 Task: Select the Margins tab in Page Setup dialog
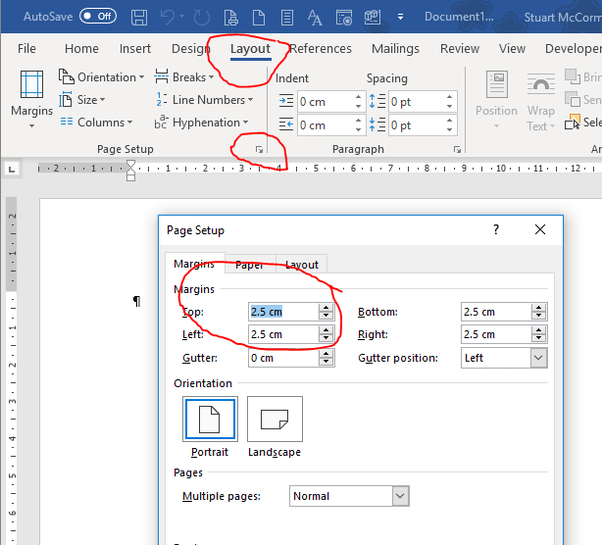(x=194, y=264)
